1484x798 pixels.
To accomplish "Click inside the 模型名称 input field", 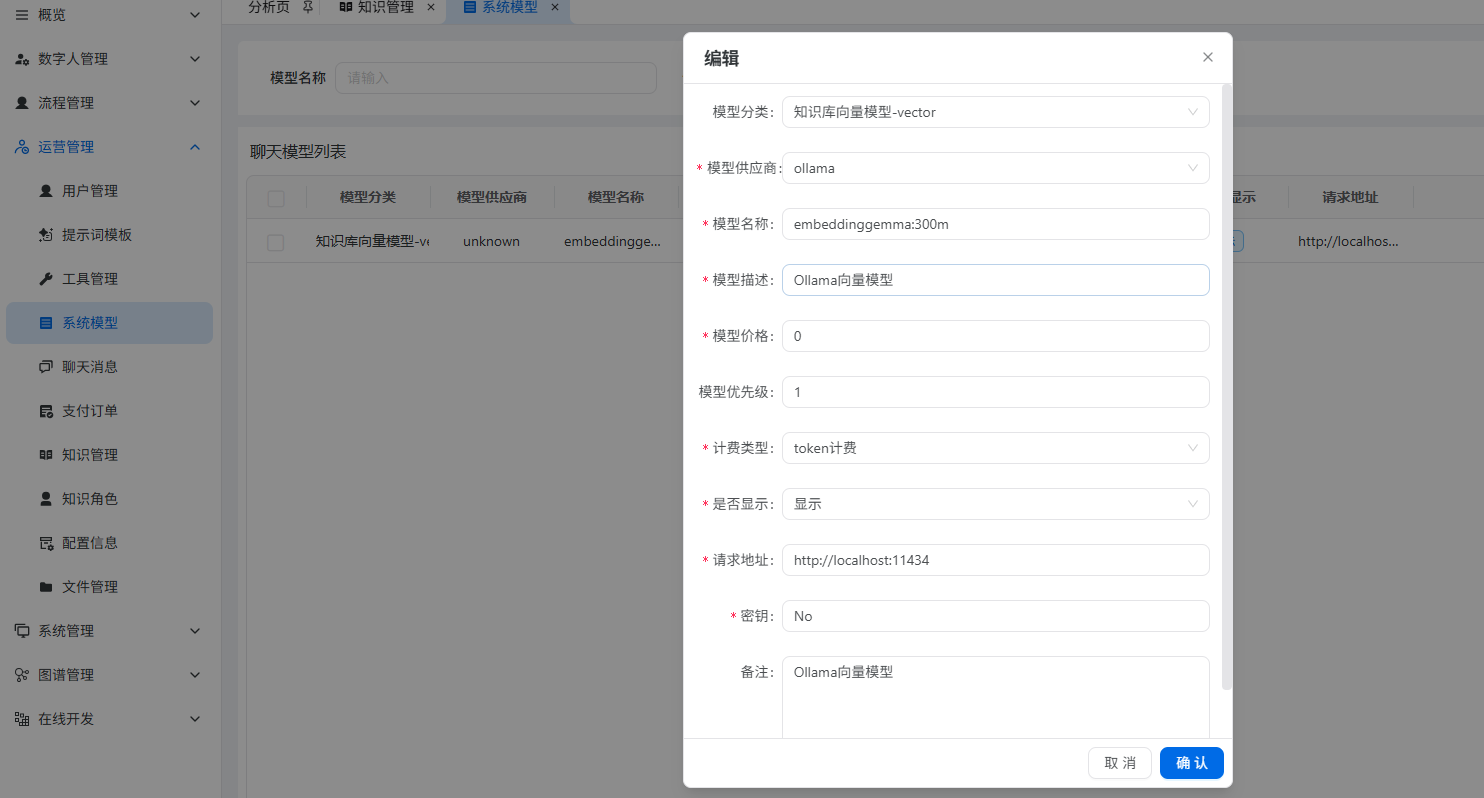I will 995,224.
